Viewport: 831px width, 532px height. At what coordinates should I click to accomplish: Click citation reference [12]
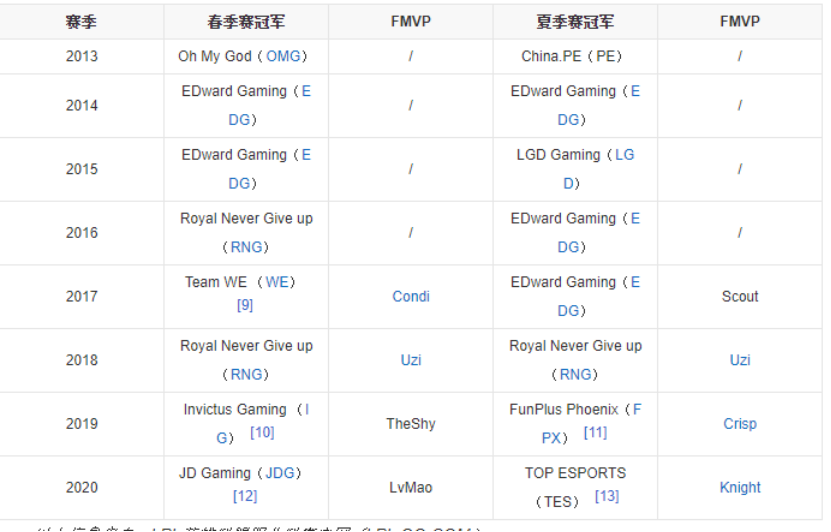pyautogui.click(x=245, y=495)
